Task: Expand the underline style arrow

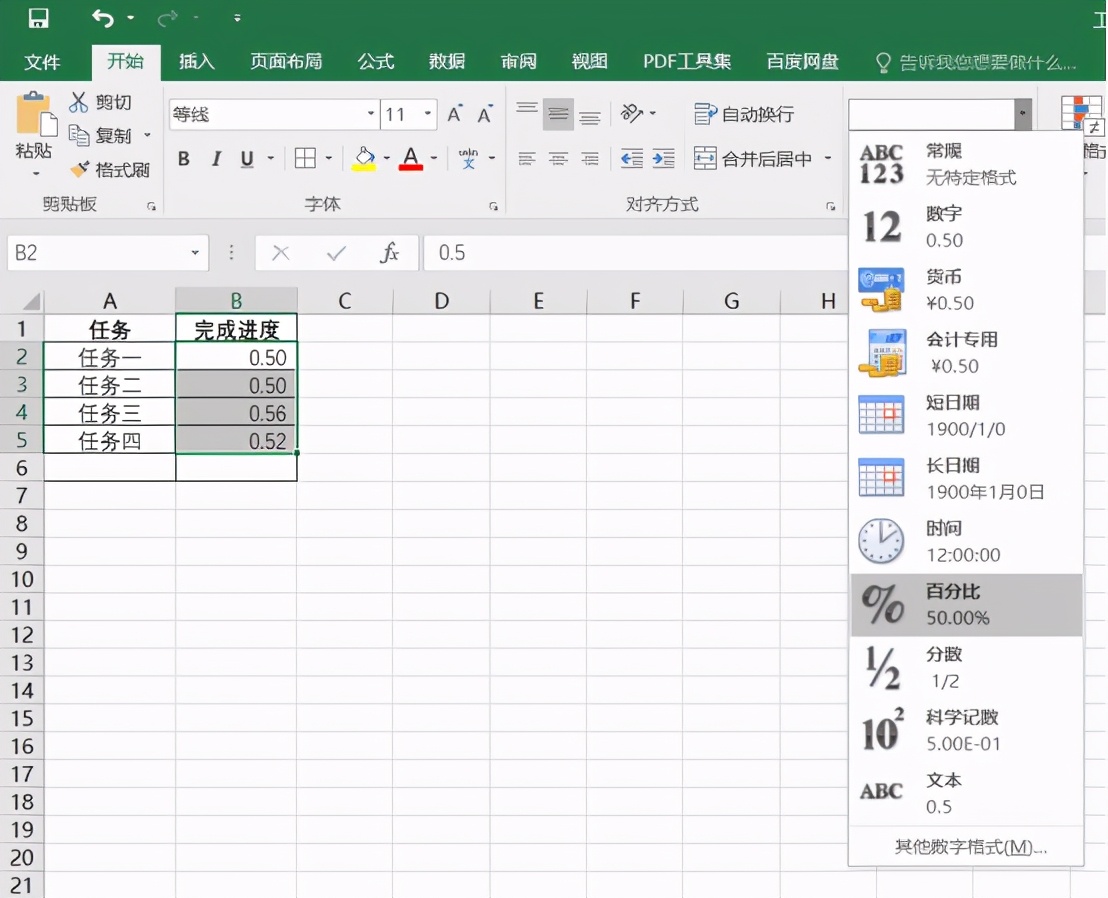Action: click(x=271, y=158)
